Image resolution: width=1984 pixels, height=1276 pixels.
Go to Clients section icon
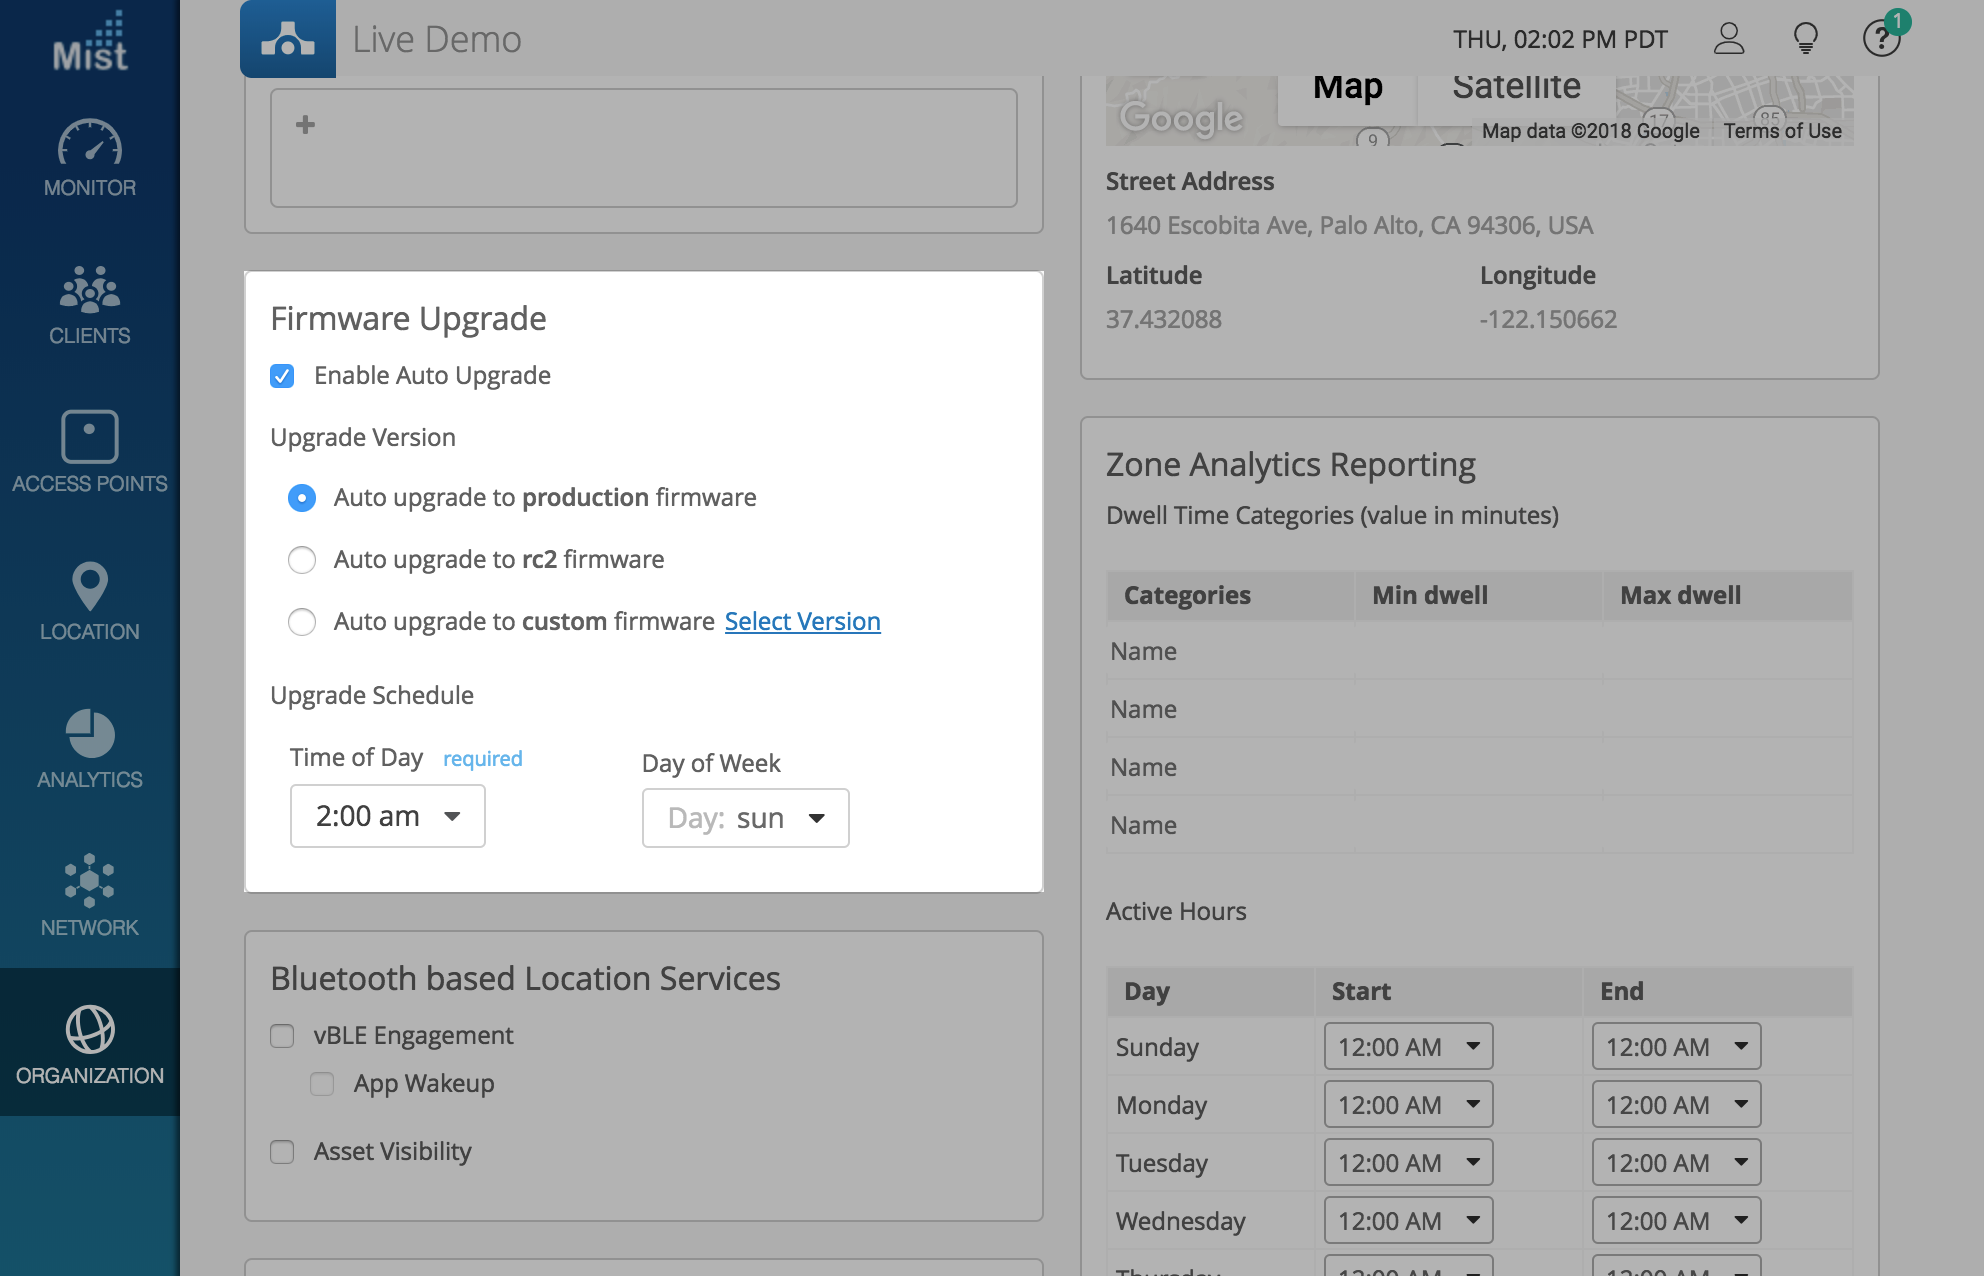click(x=89, y=290)
